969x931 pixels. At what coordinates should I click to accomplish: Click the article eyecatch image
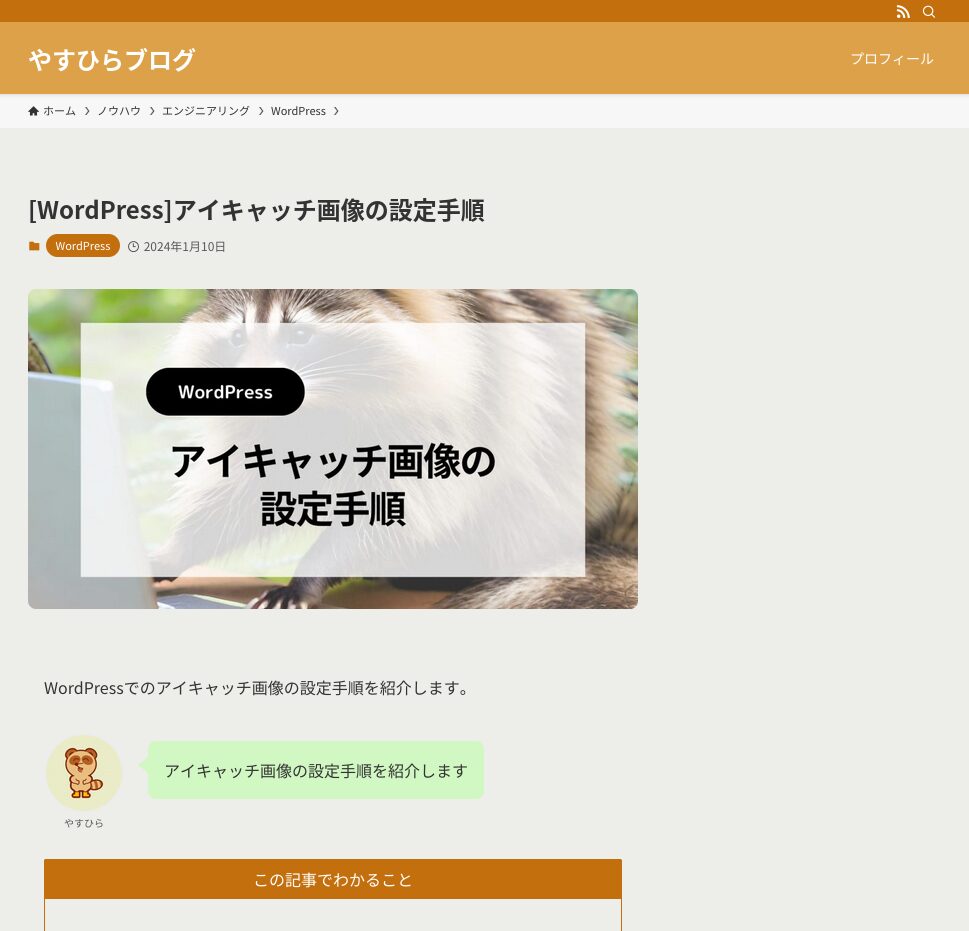[333, 449]
